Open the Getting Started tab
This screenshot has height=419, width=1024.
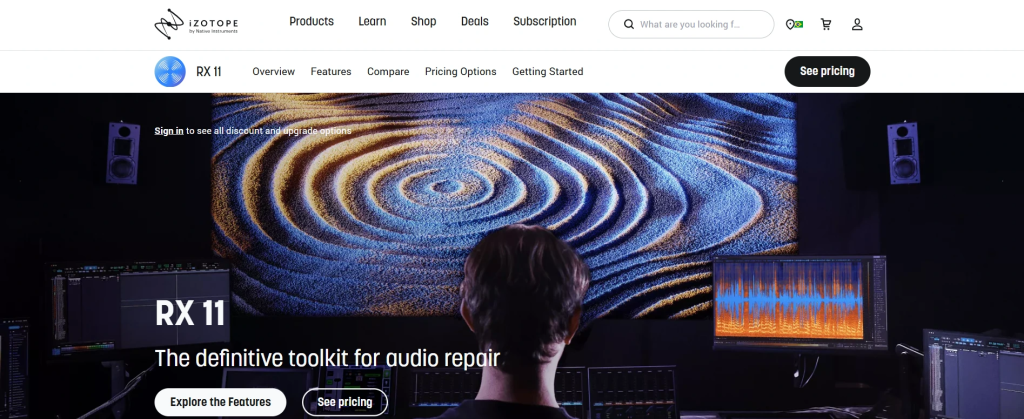(547, 72)
